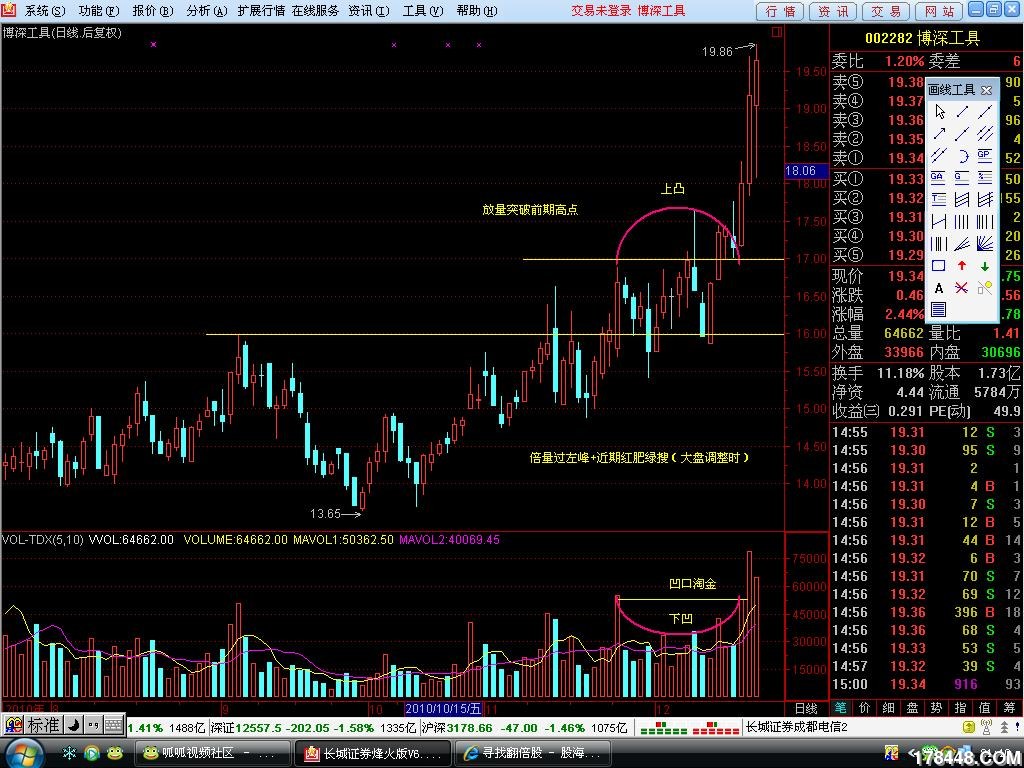
Task: Select the GP golden ratio line tool
Action: click(985, 155)
